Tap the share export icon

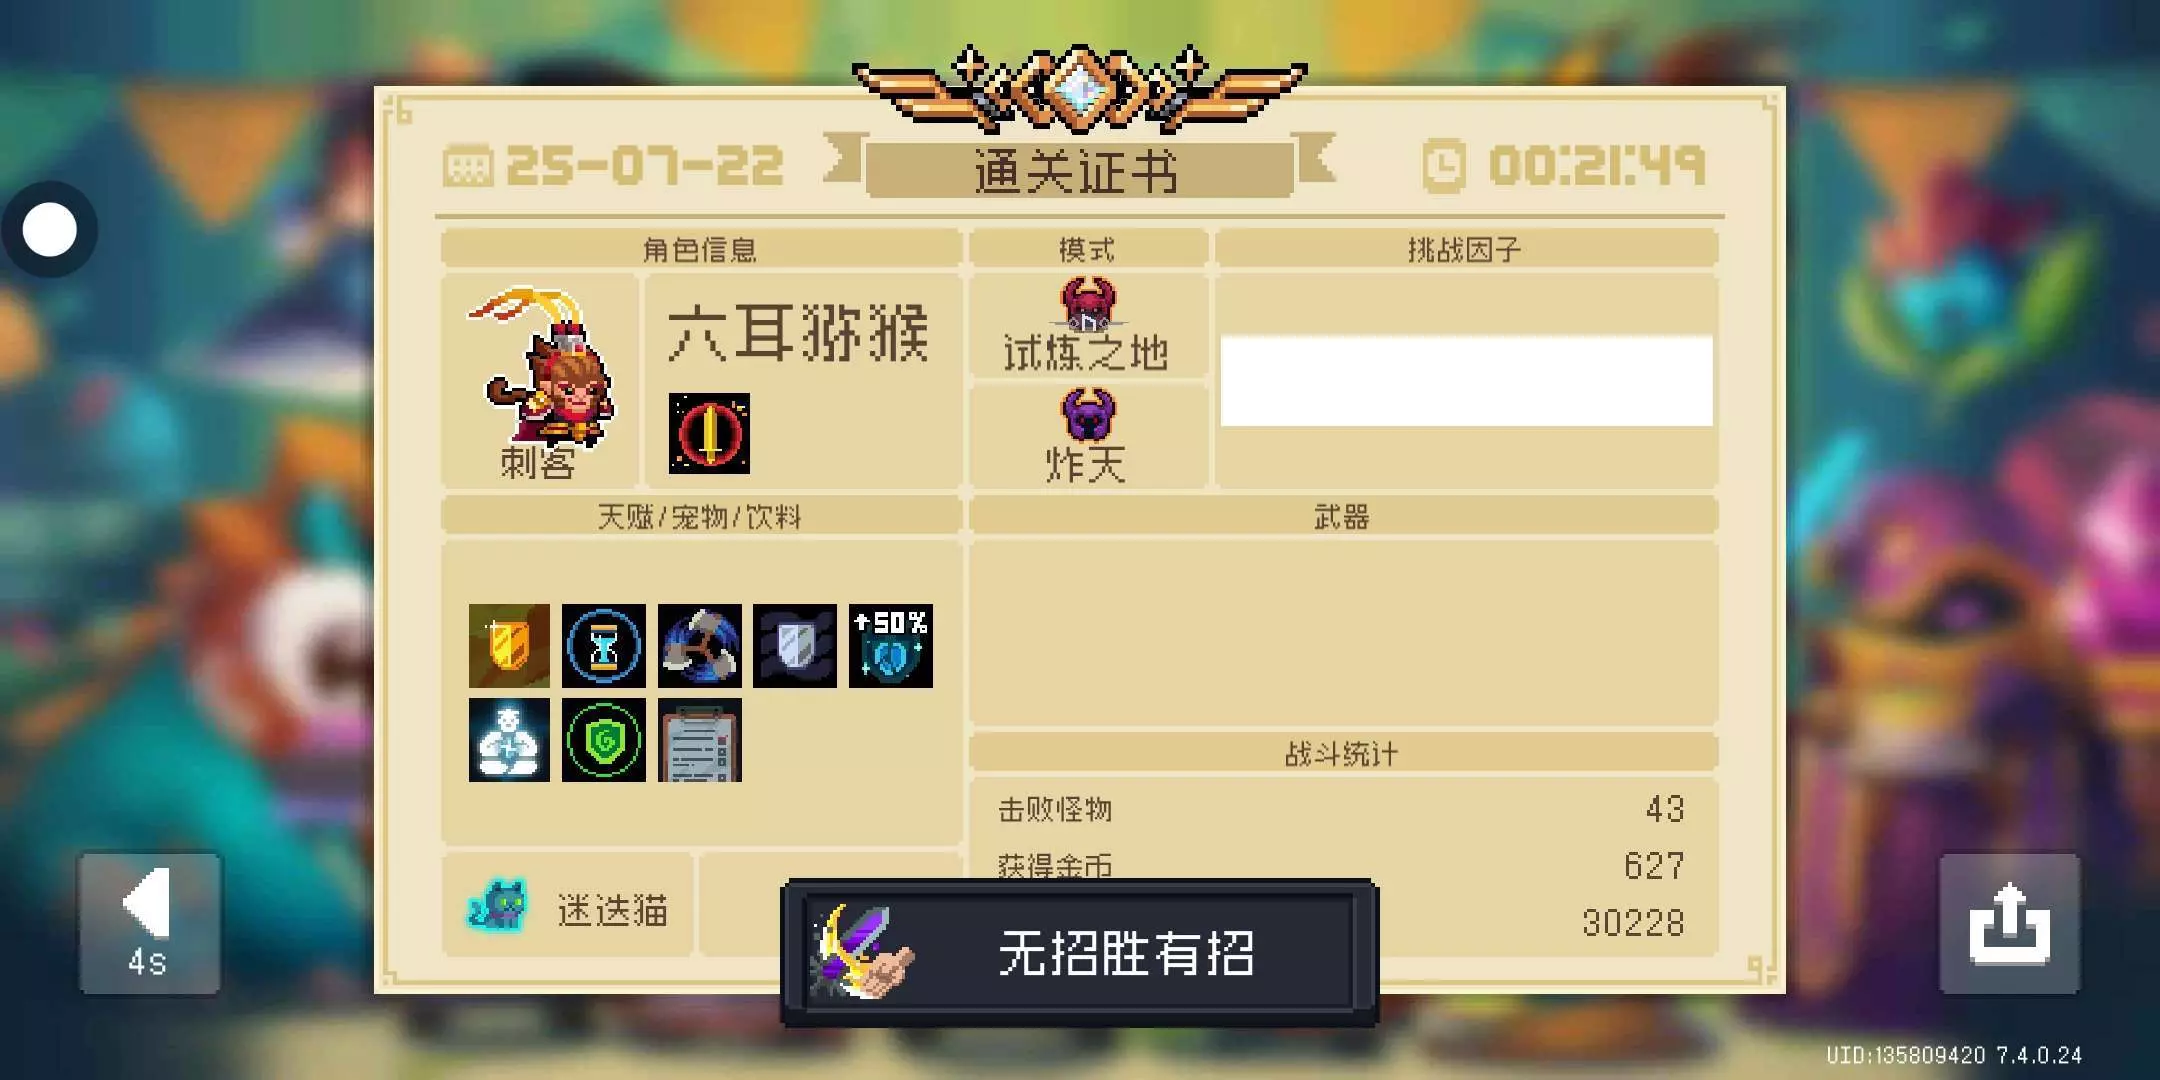point(2009,923)
